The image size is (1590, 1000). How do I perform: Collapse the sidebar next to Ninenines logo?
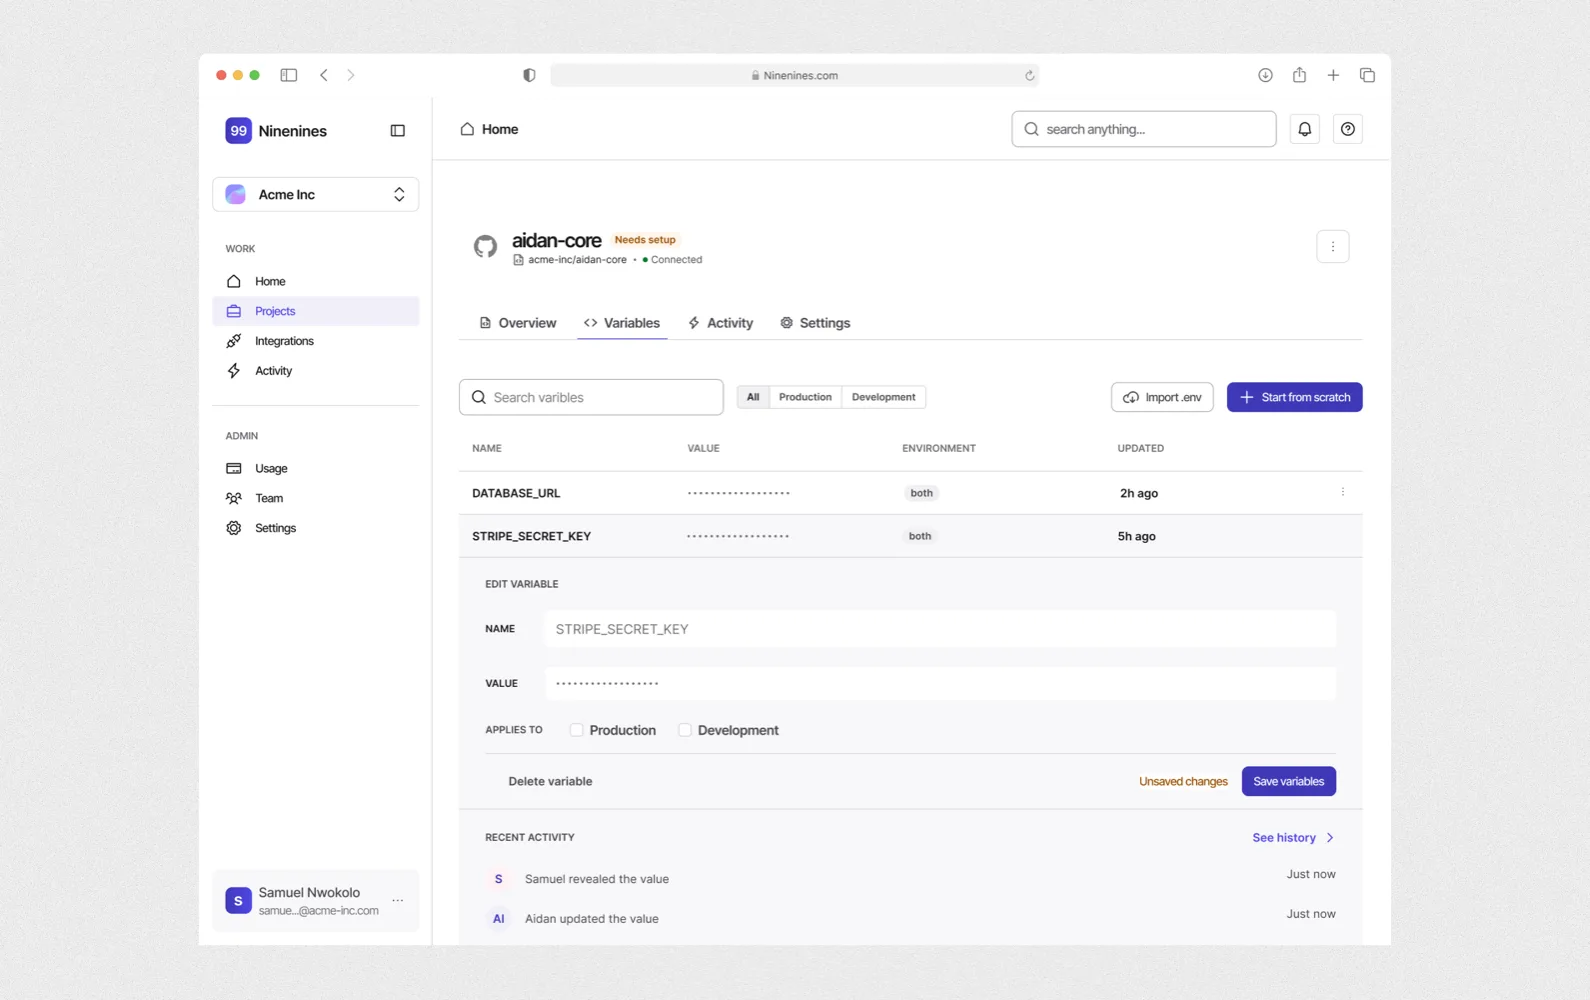[x=397, y=131]
